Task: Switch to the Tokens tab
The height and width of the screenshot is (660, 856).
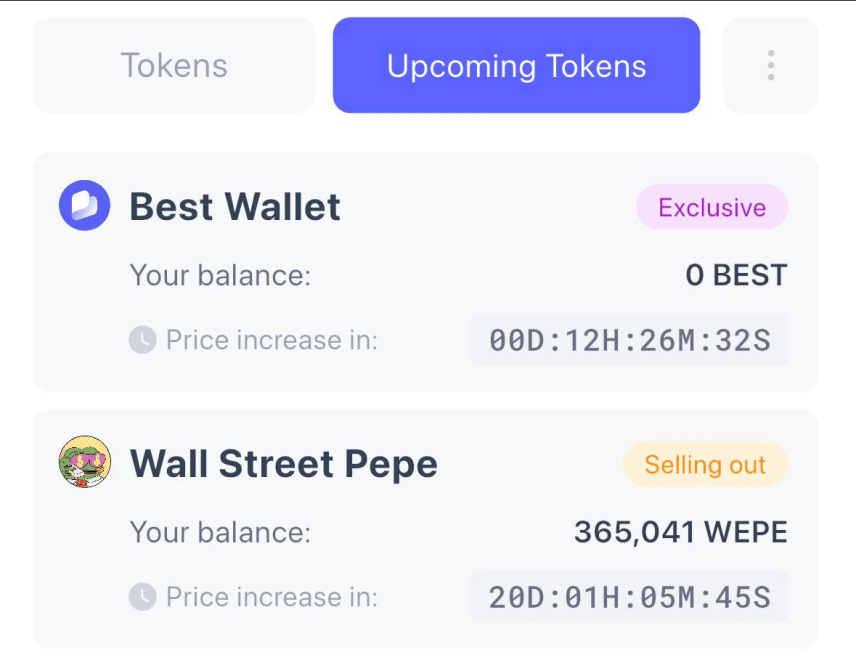Action: coord(174,66)
